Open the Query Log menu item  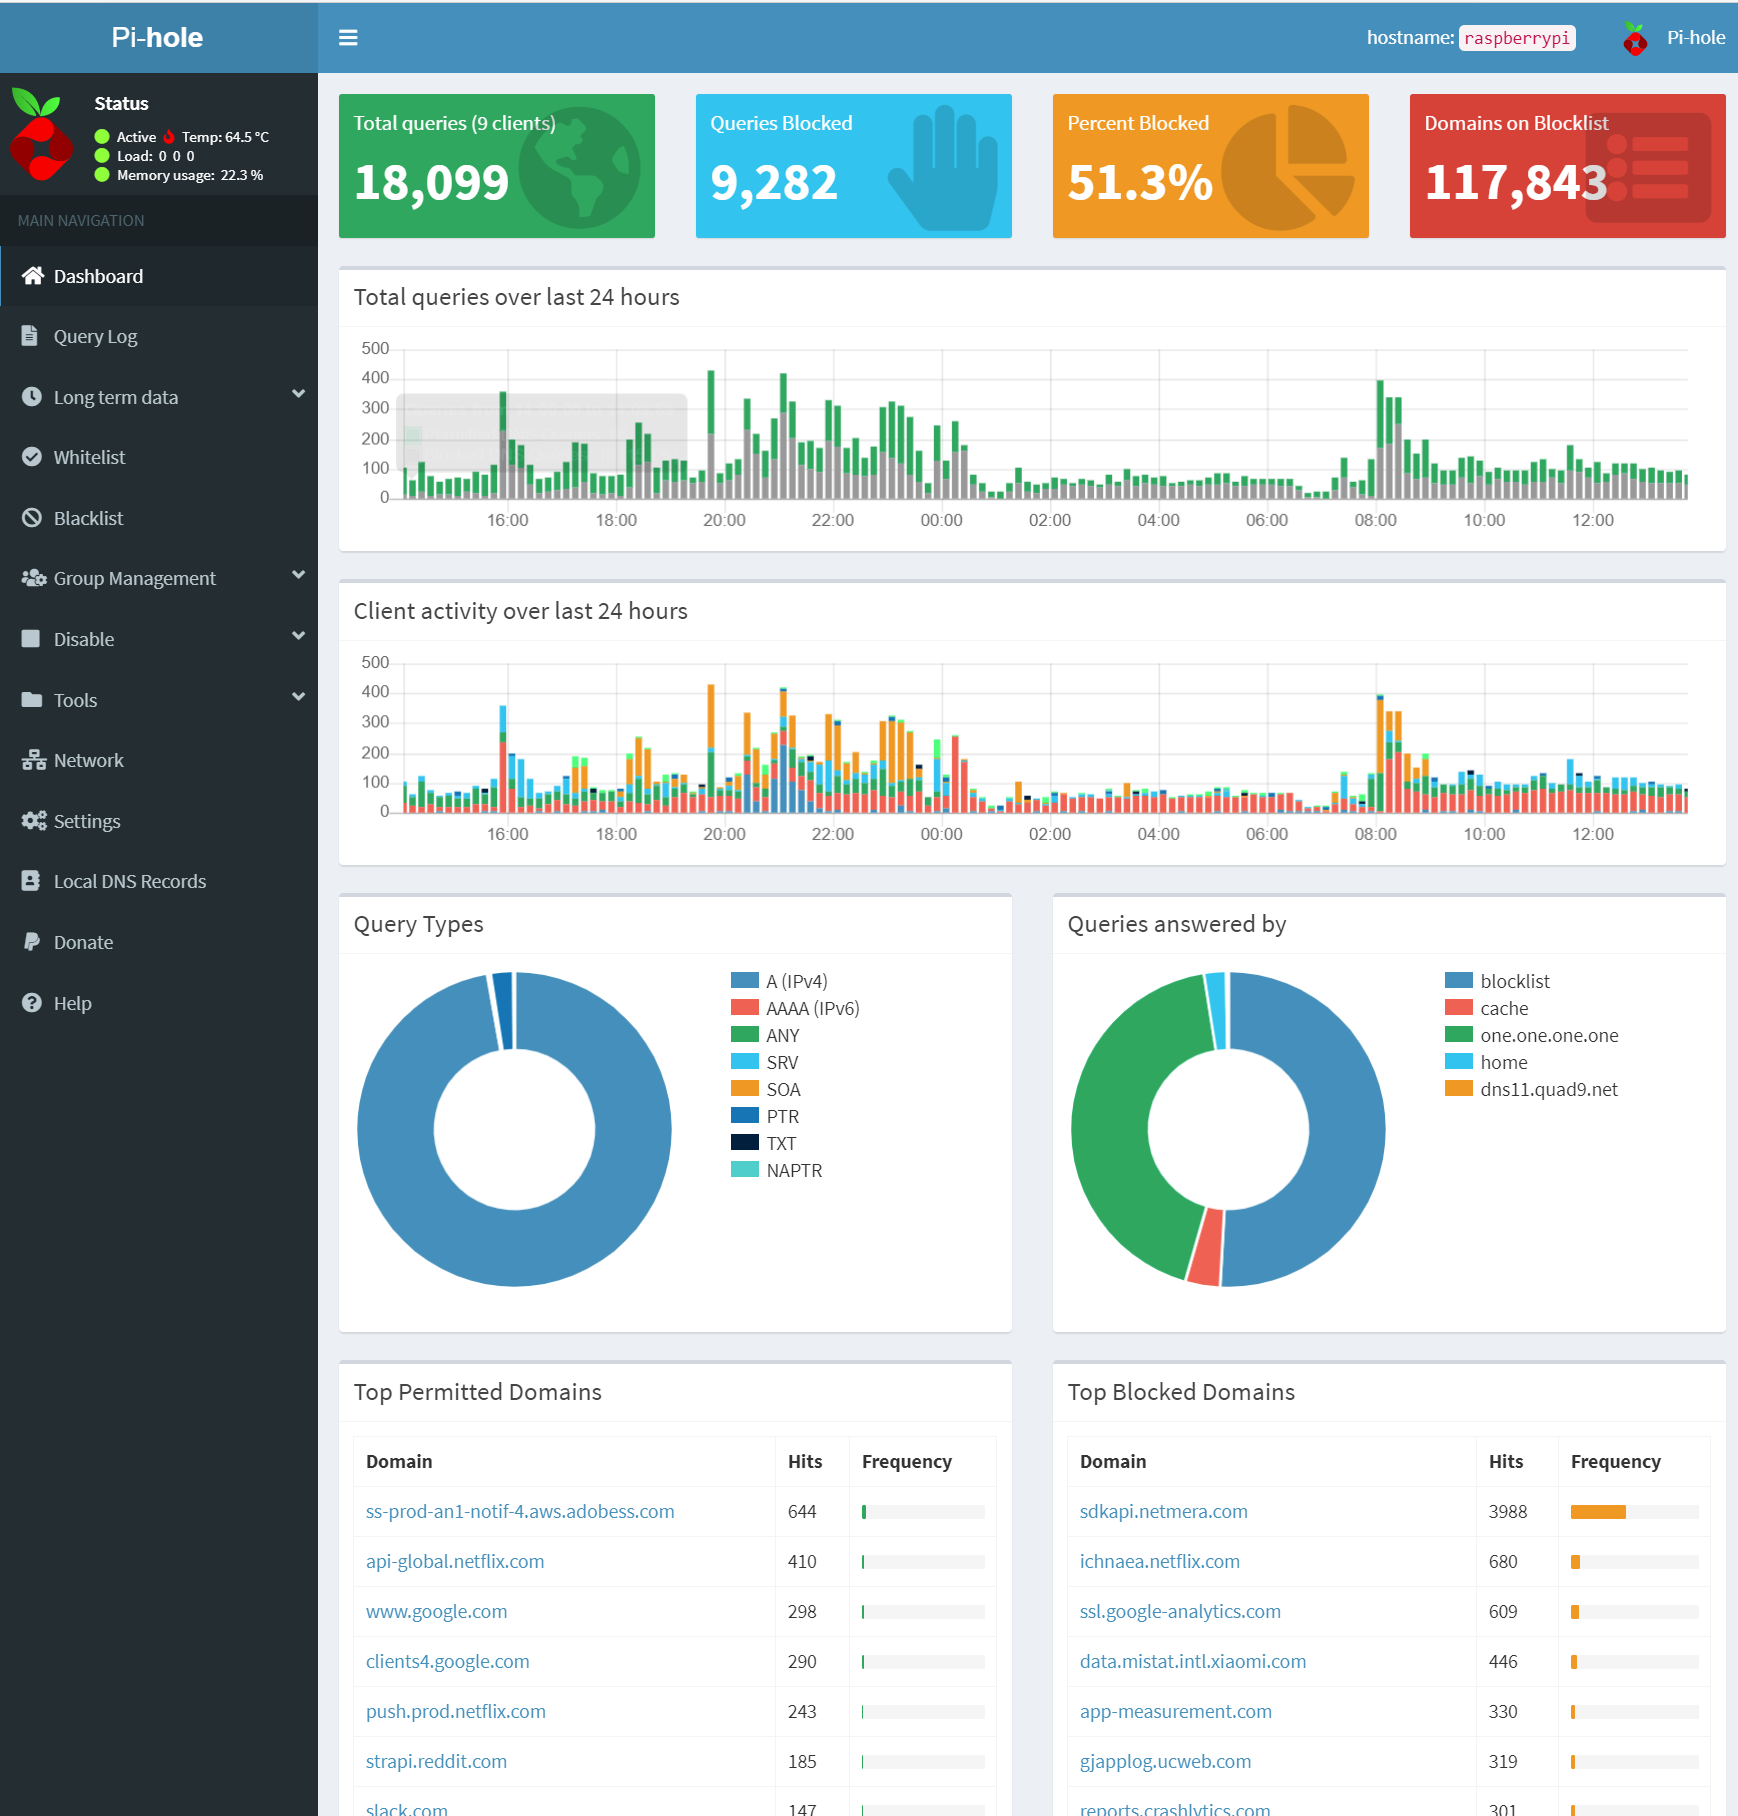pos(159,336)
